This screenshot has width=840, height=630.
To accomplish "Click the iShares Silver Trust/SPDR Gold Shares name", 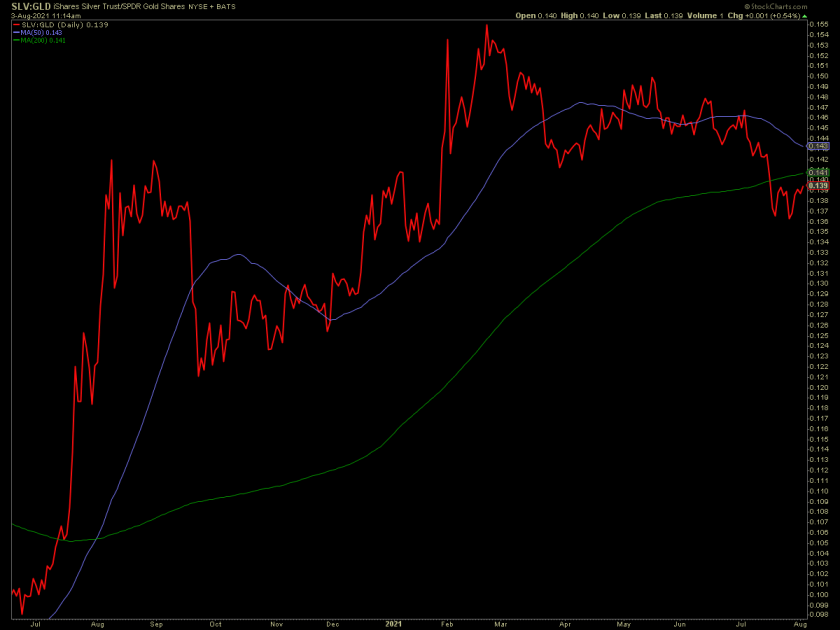I will pyautogui.click(x=120, y=8).
